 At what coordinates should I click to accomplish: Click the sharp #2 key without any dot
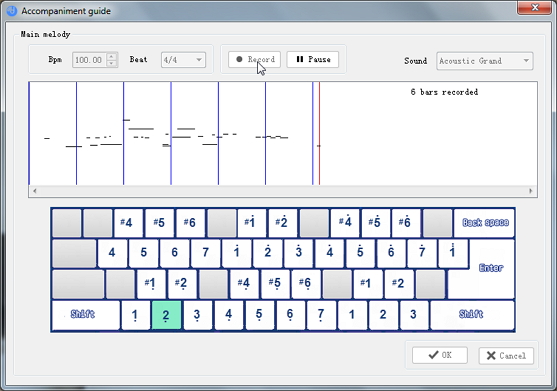pyautogui.click(x=399, y=284)
